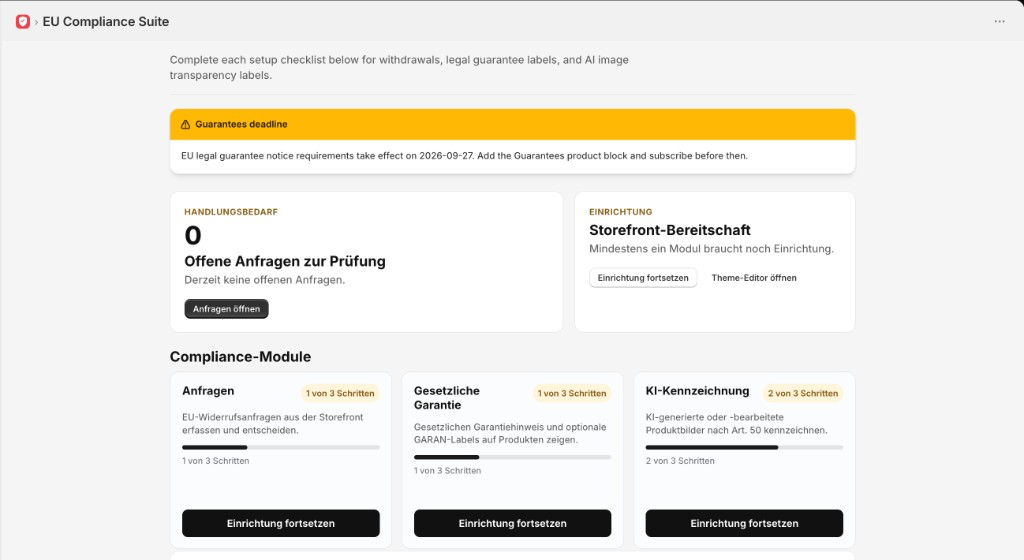Click the KI-Kennzeichnung progress bar
Viewport: 1024px width, 560px height.
[744, 447]
